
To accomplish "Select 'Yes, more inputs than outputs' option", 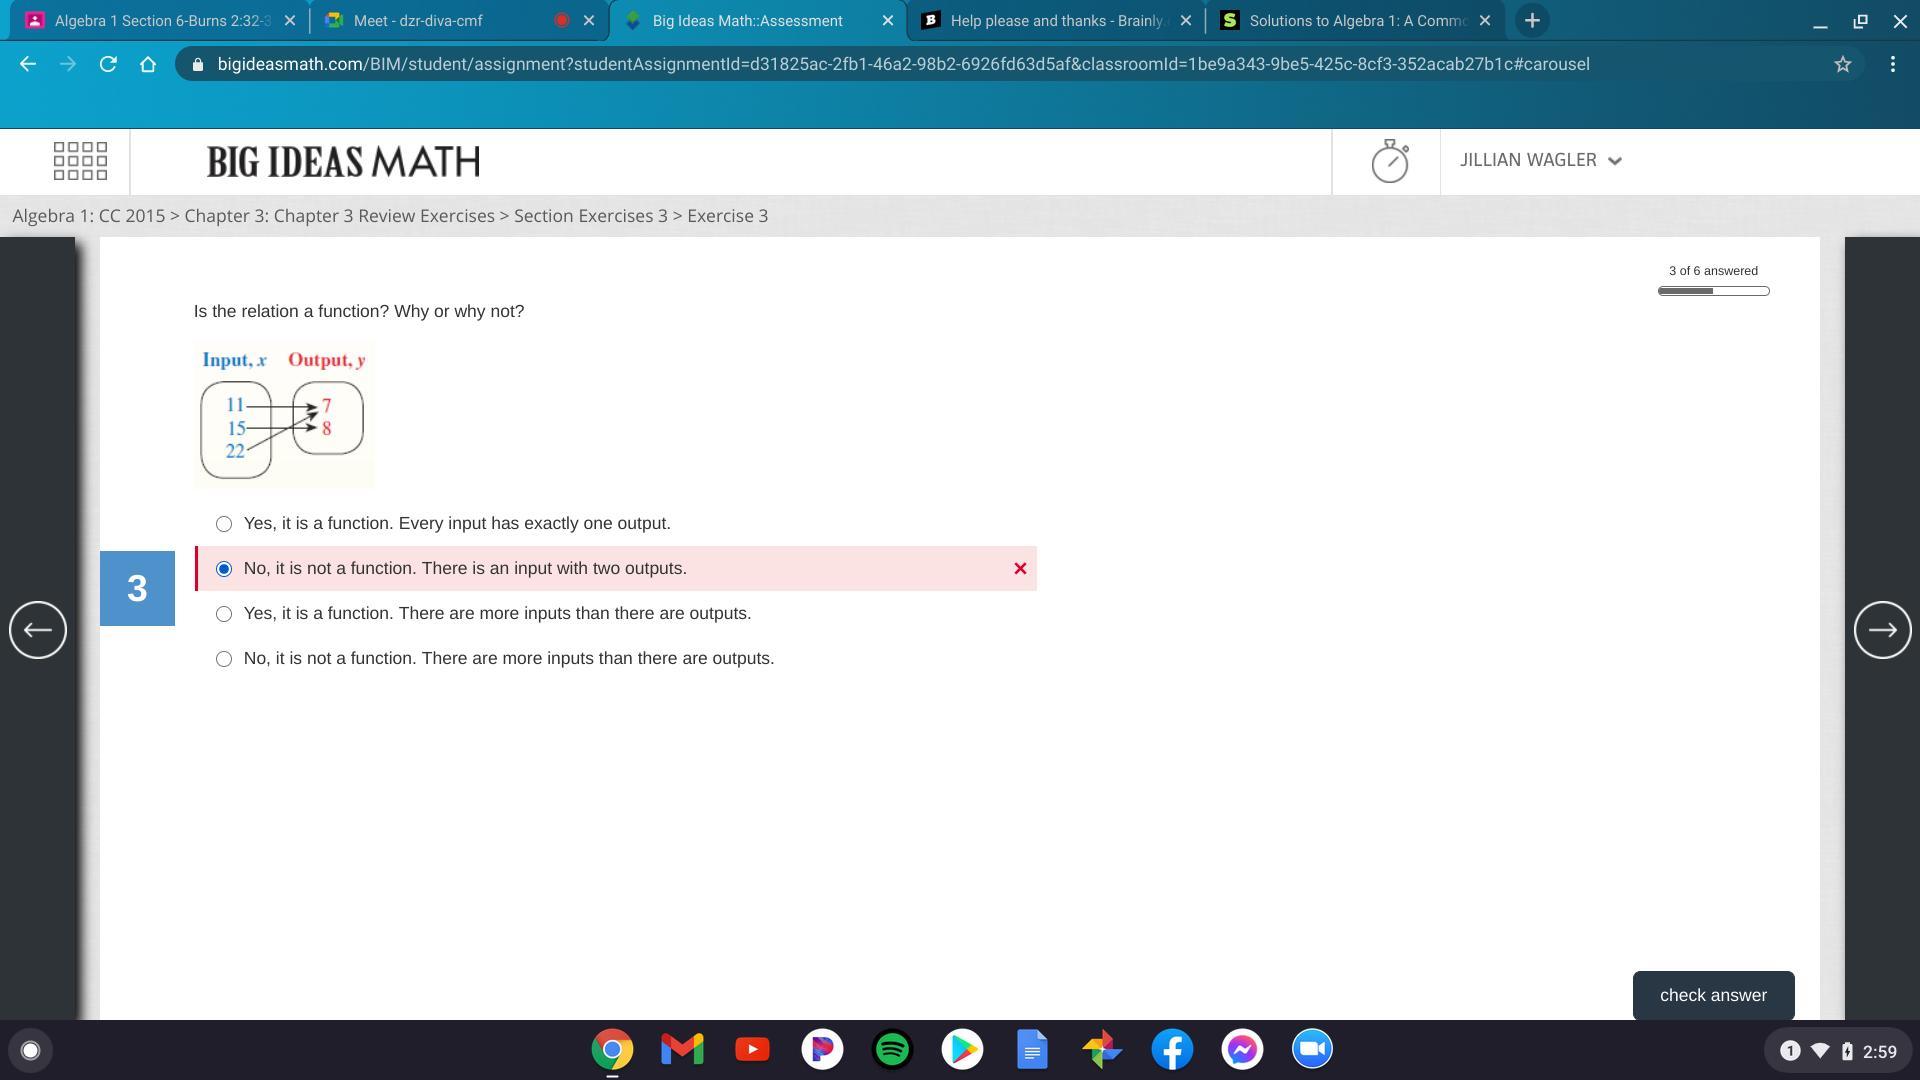I will coord(224,614).
